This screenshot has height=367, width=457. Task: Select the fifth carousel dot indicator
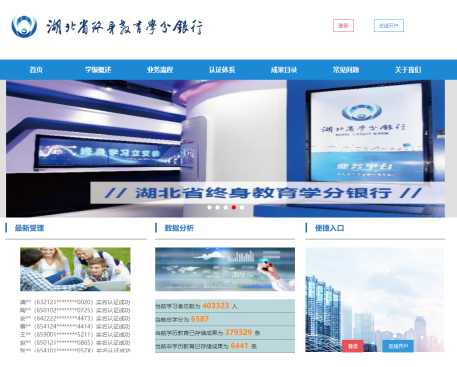pos(242,207)
